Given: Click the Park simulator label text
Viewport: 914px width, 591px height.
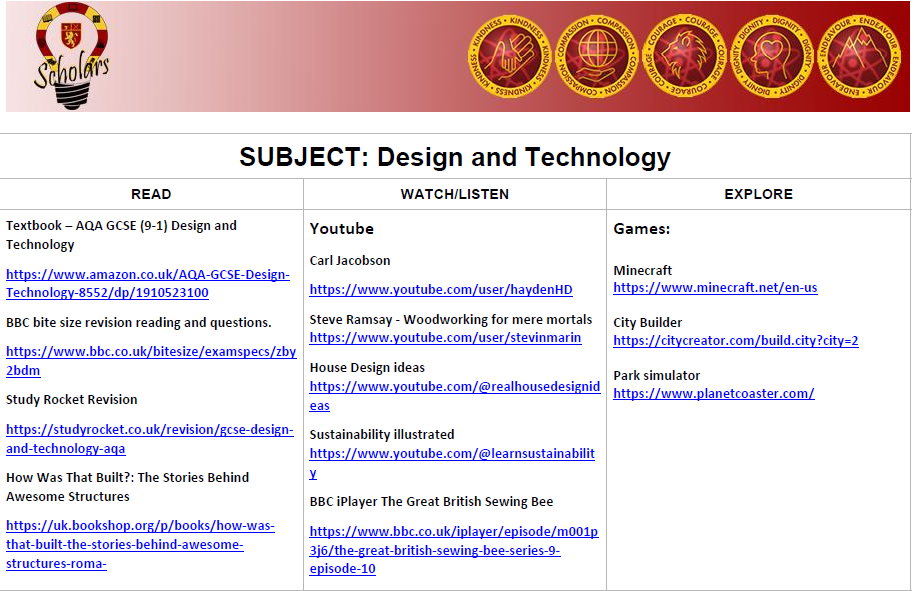Looking at the screenshot, I should pyautogui.click(x=656, y=376).
